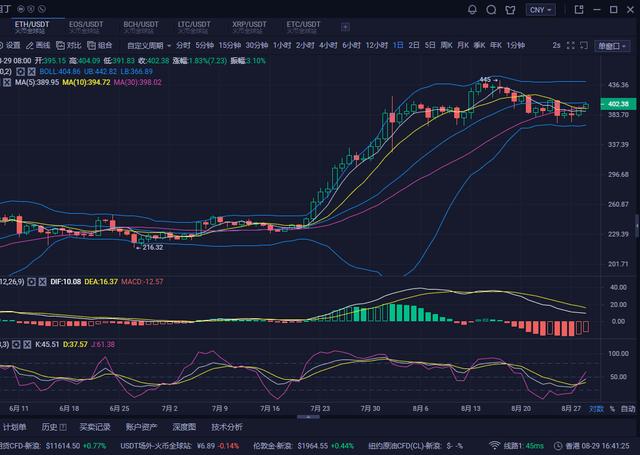This screenshot has width=640, height=455.
Task: Expand the custom period dropdown (自定义周期)
Action: click(x=146, y=45)
